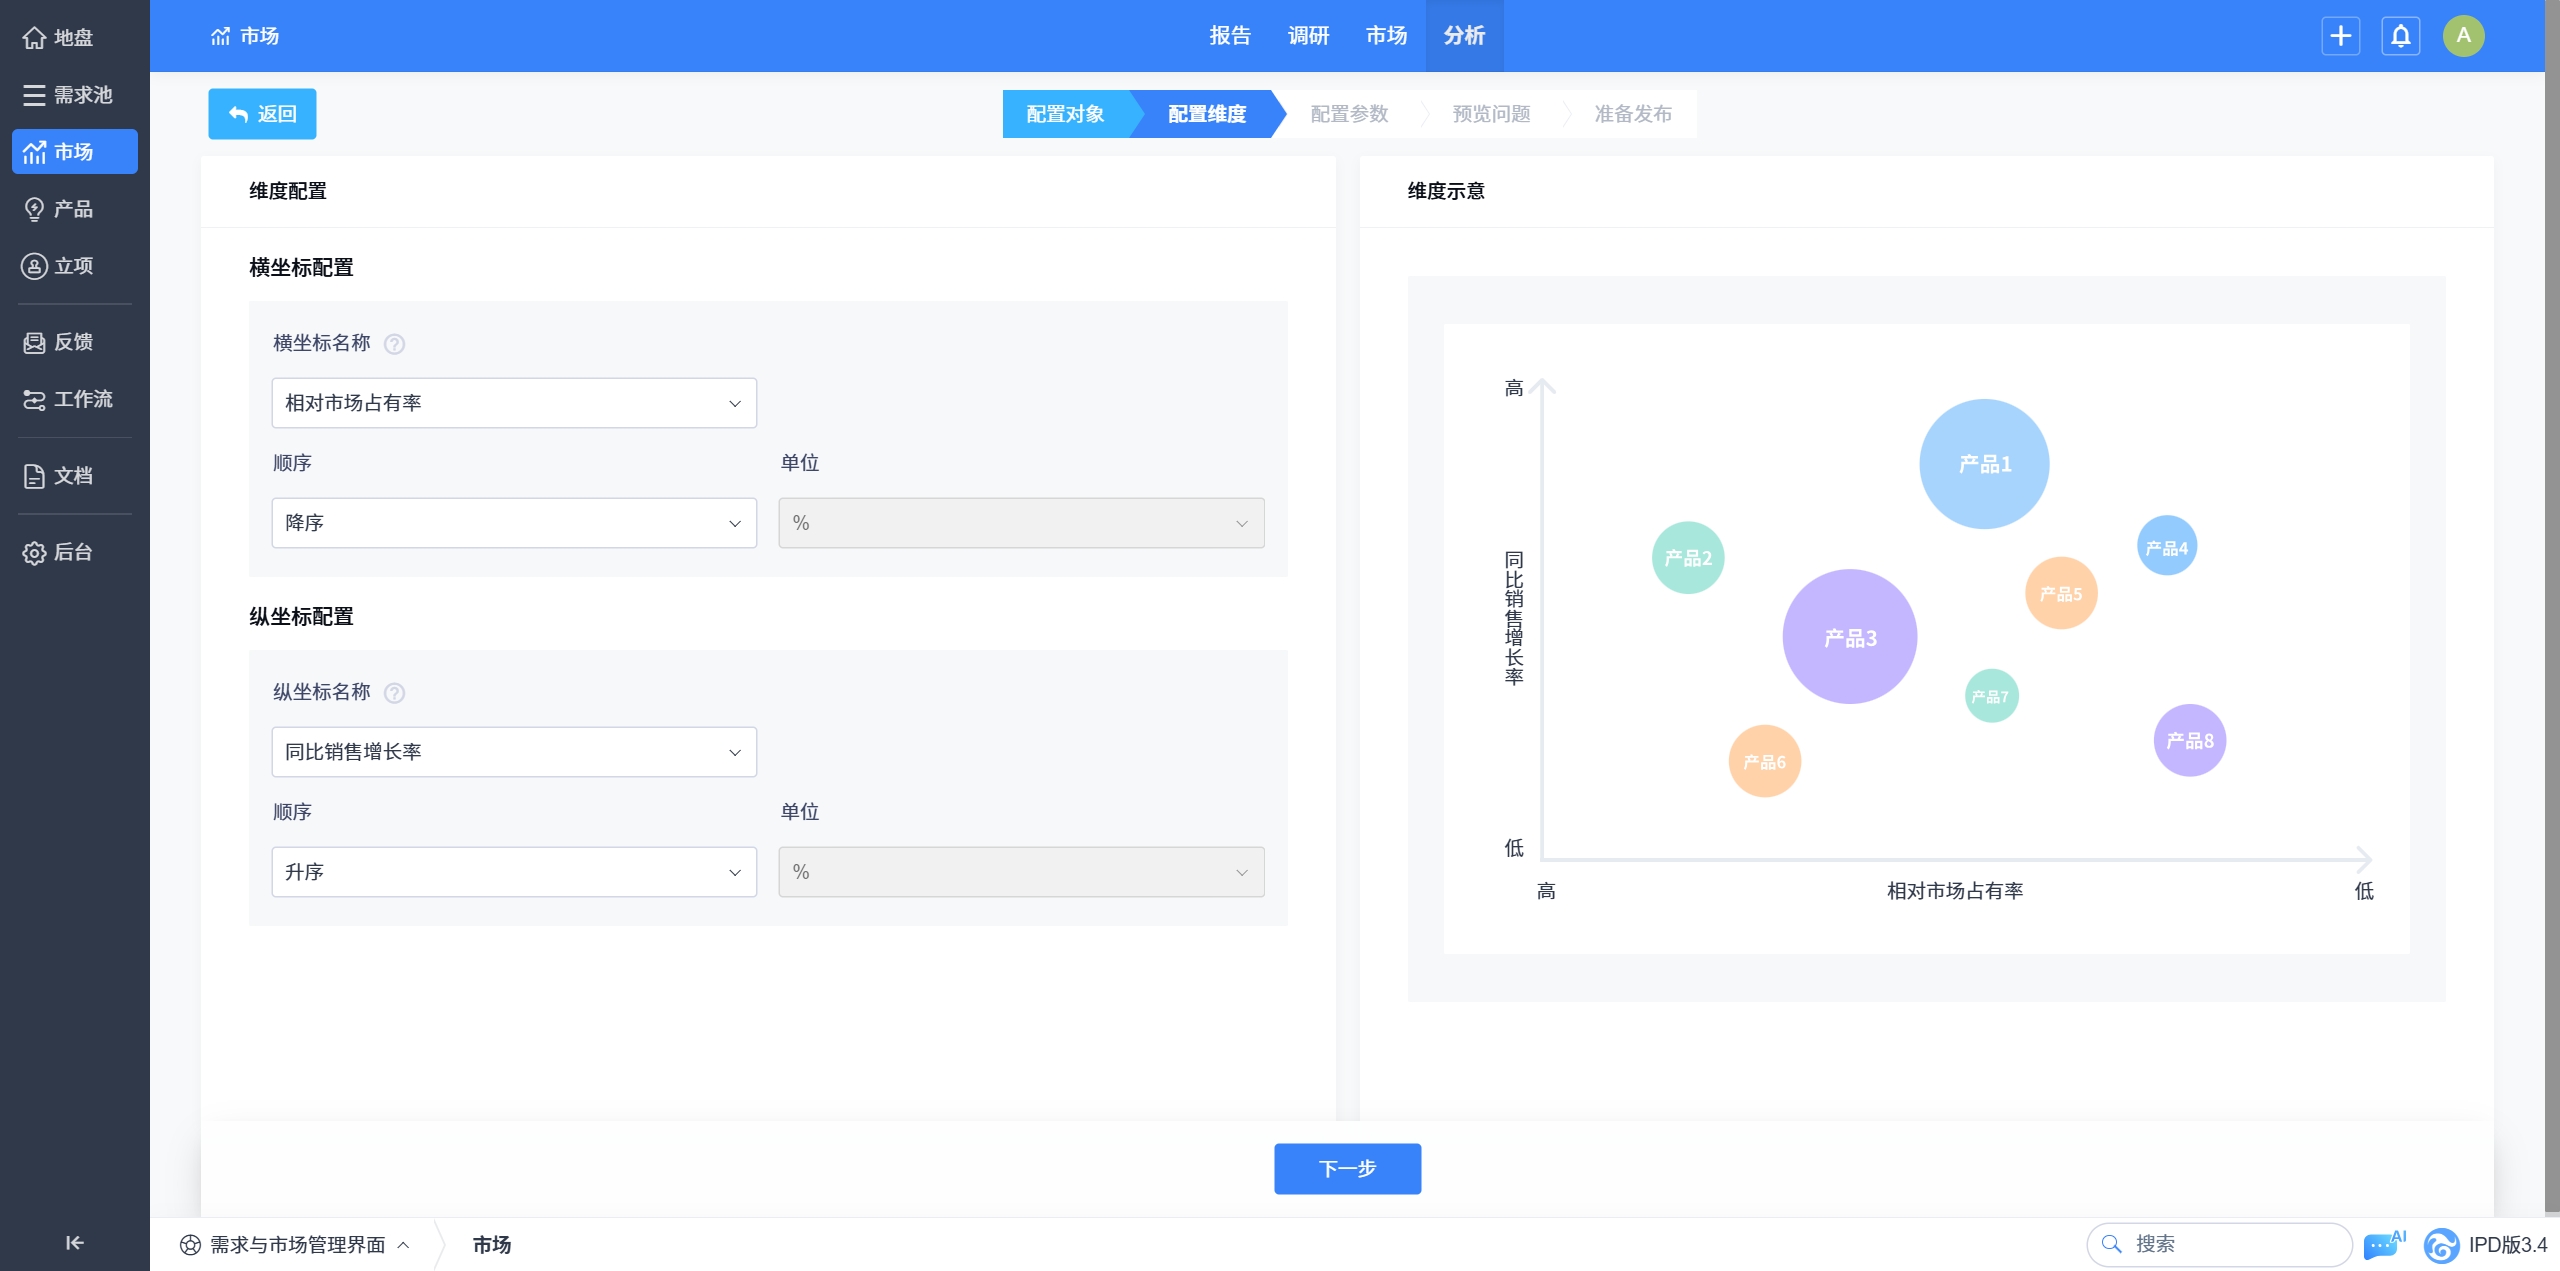Screen dimensions: 2560x1271
Task: Click the plus icon in top bar
Action: tap(2340, 36)
